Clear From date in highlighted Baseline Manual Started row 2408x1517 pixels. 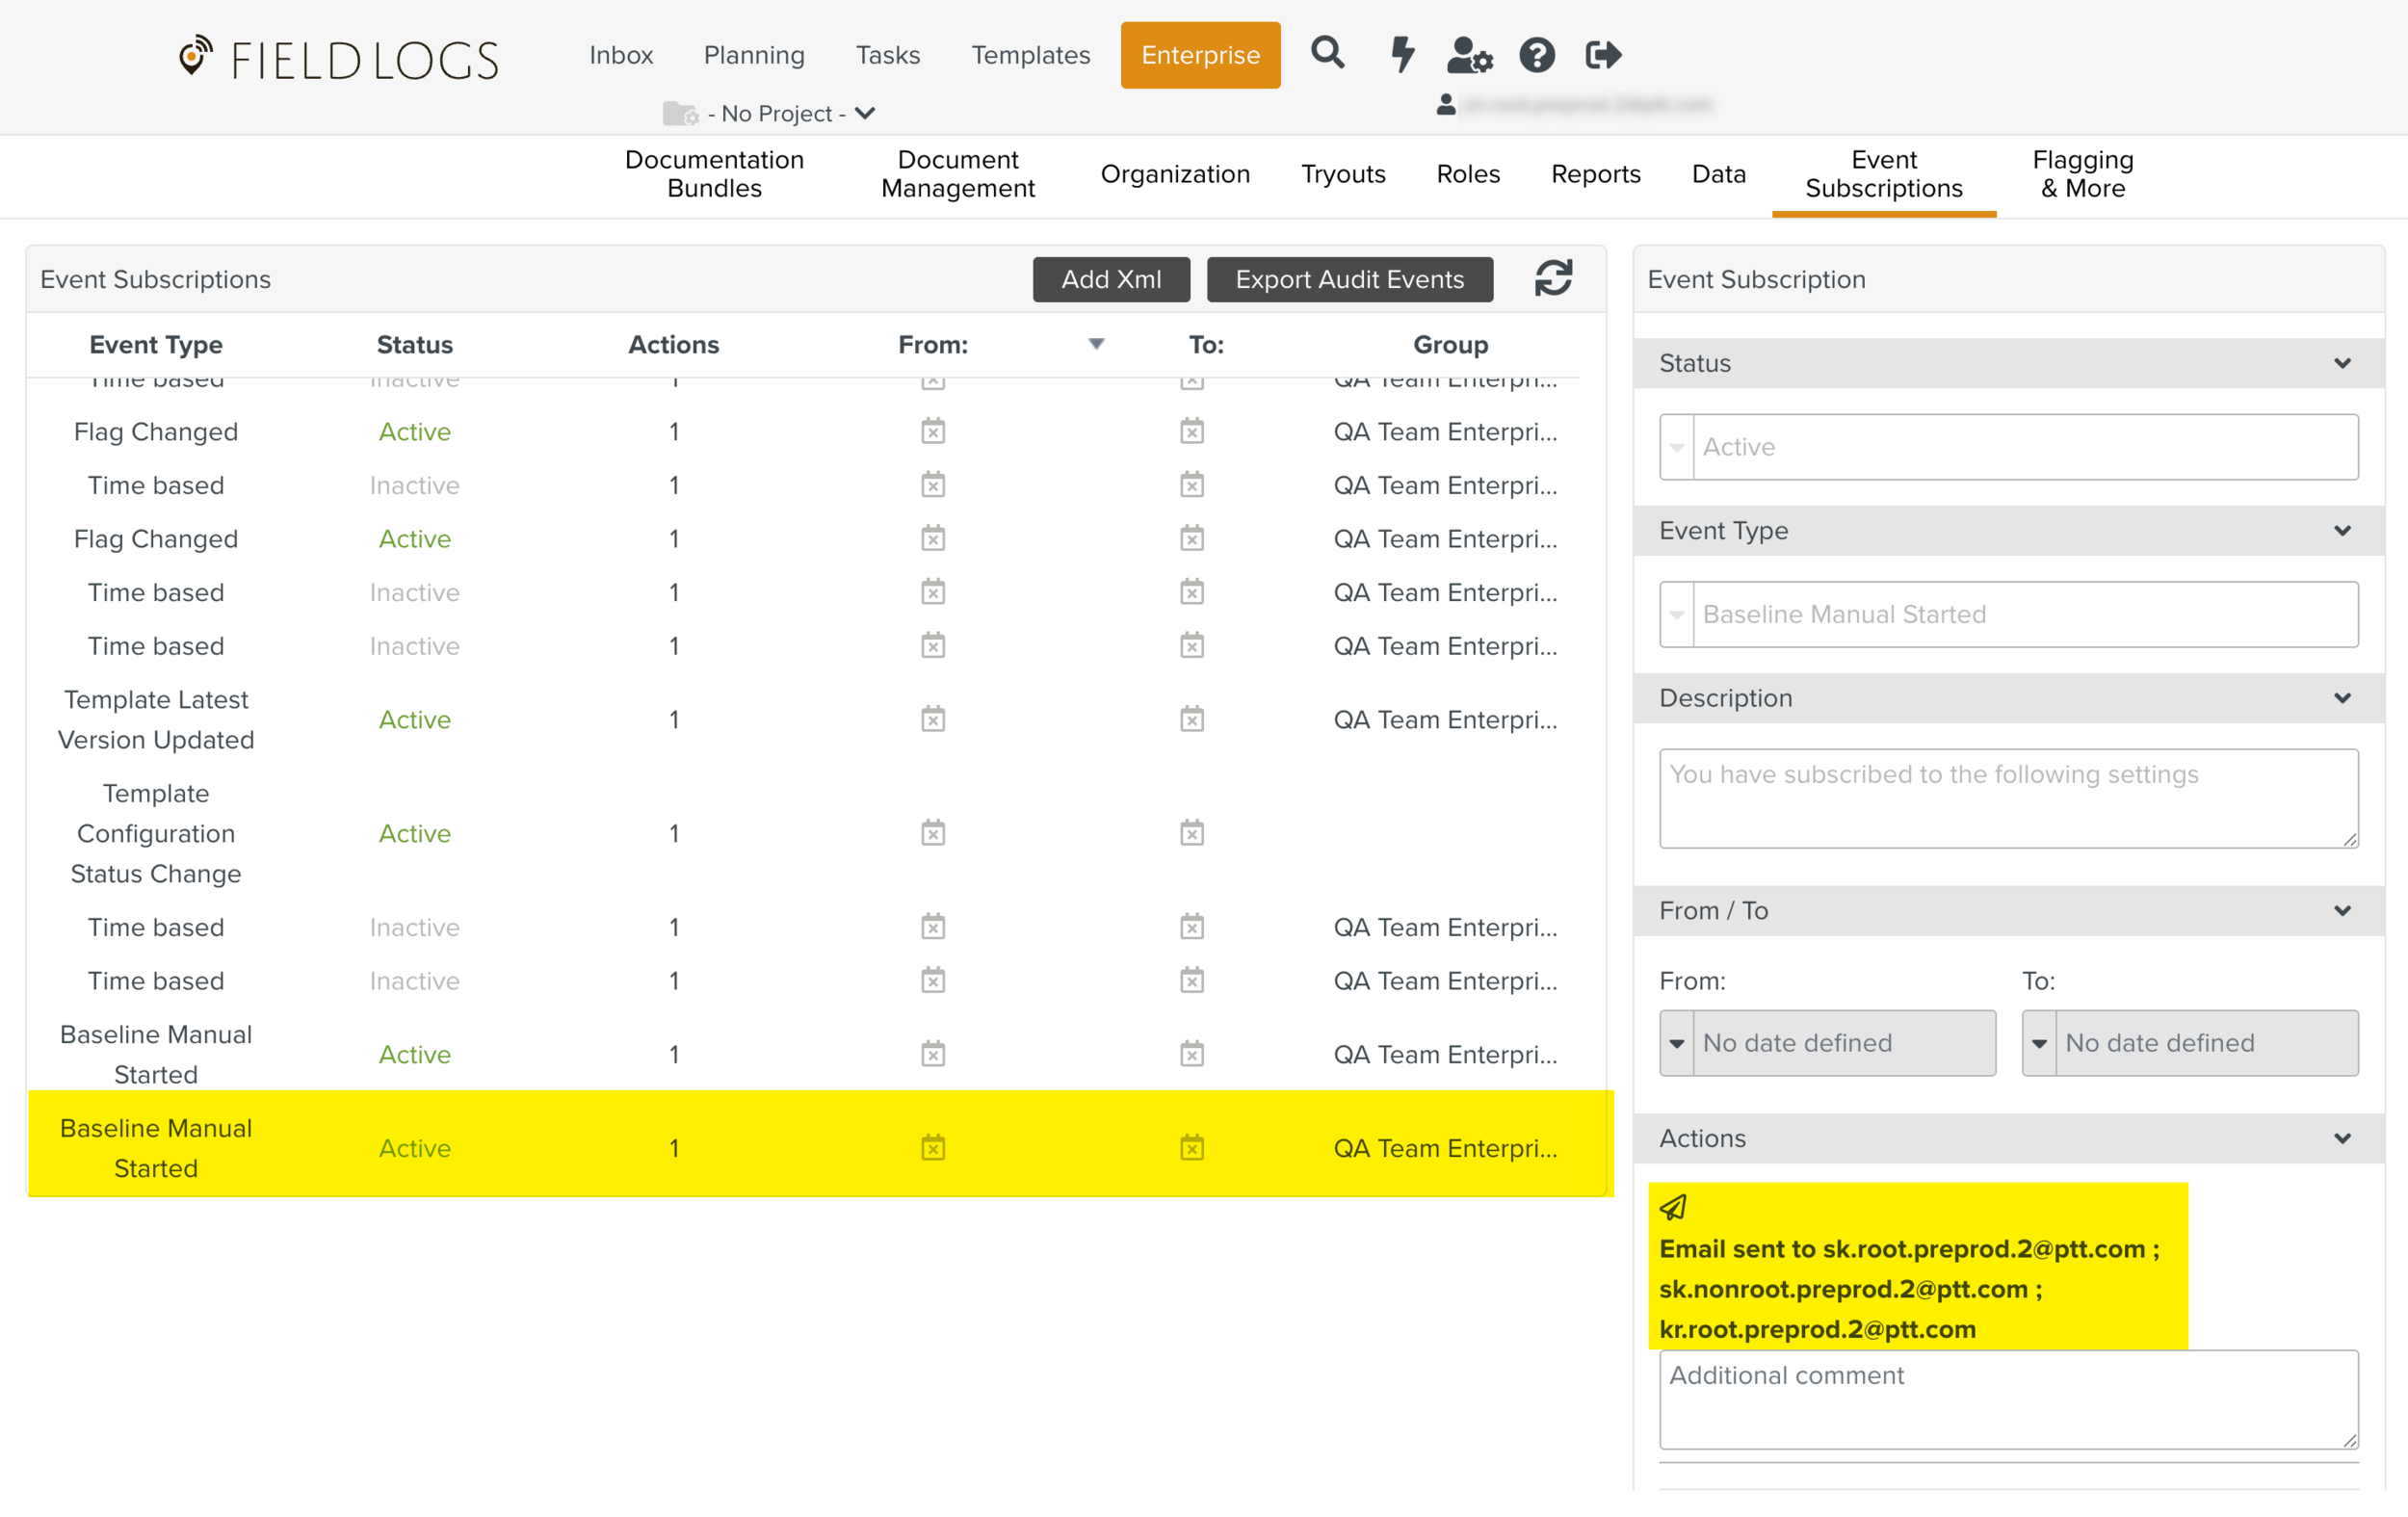(932, 1147)
